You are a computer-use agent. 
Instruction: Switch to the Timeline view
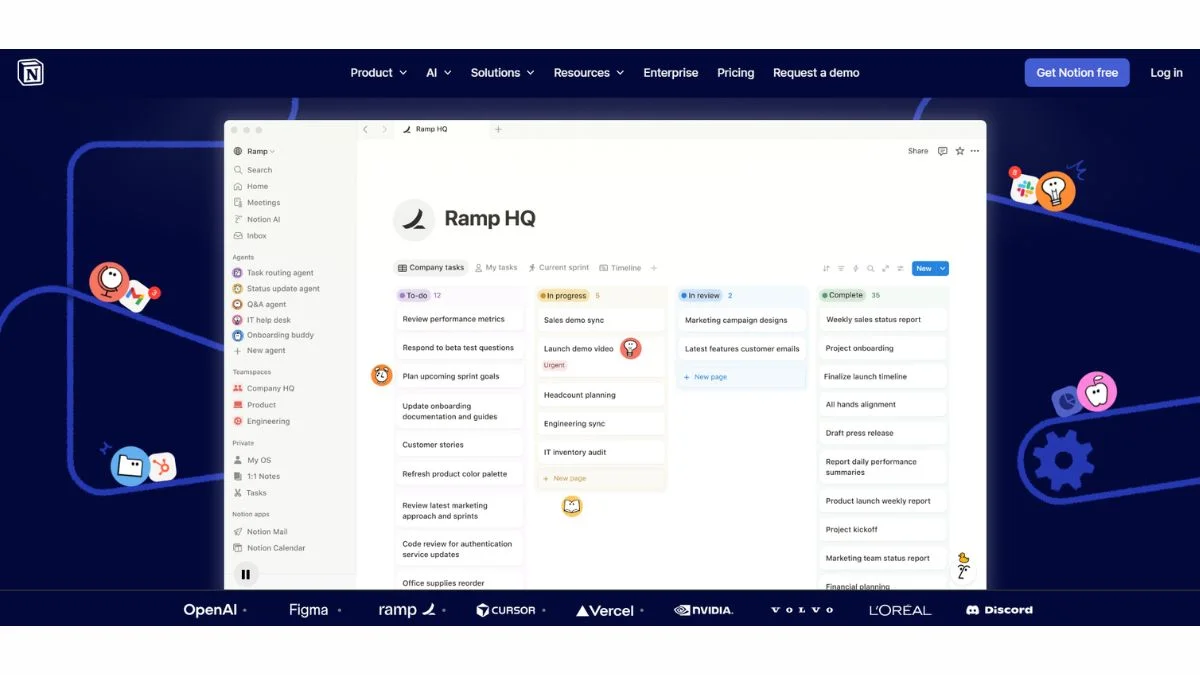(620, 268)
